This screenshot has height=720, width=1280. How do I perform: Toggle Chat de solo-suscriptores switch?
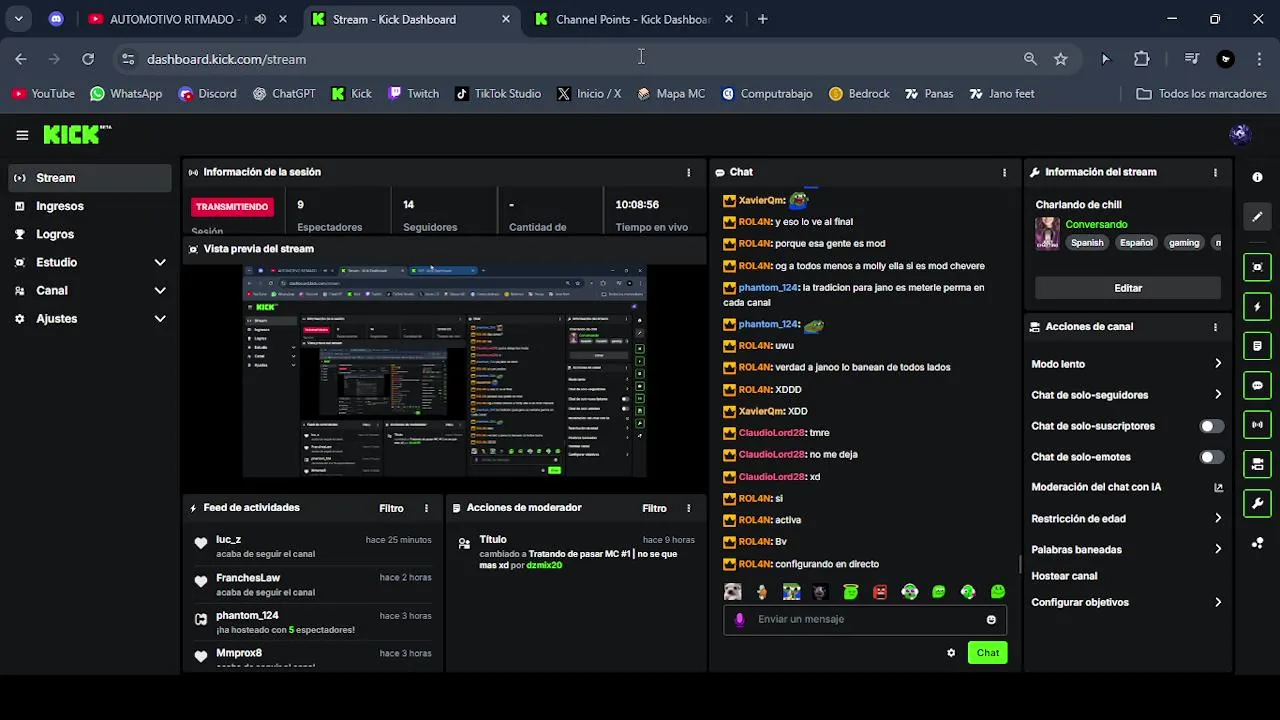coord(1211,426)
